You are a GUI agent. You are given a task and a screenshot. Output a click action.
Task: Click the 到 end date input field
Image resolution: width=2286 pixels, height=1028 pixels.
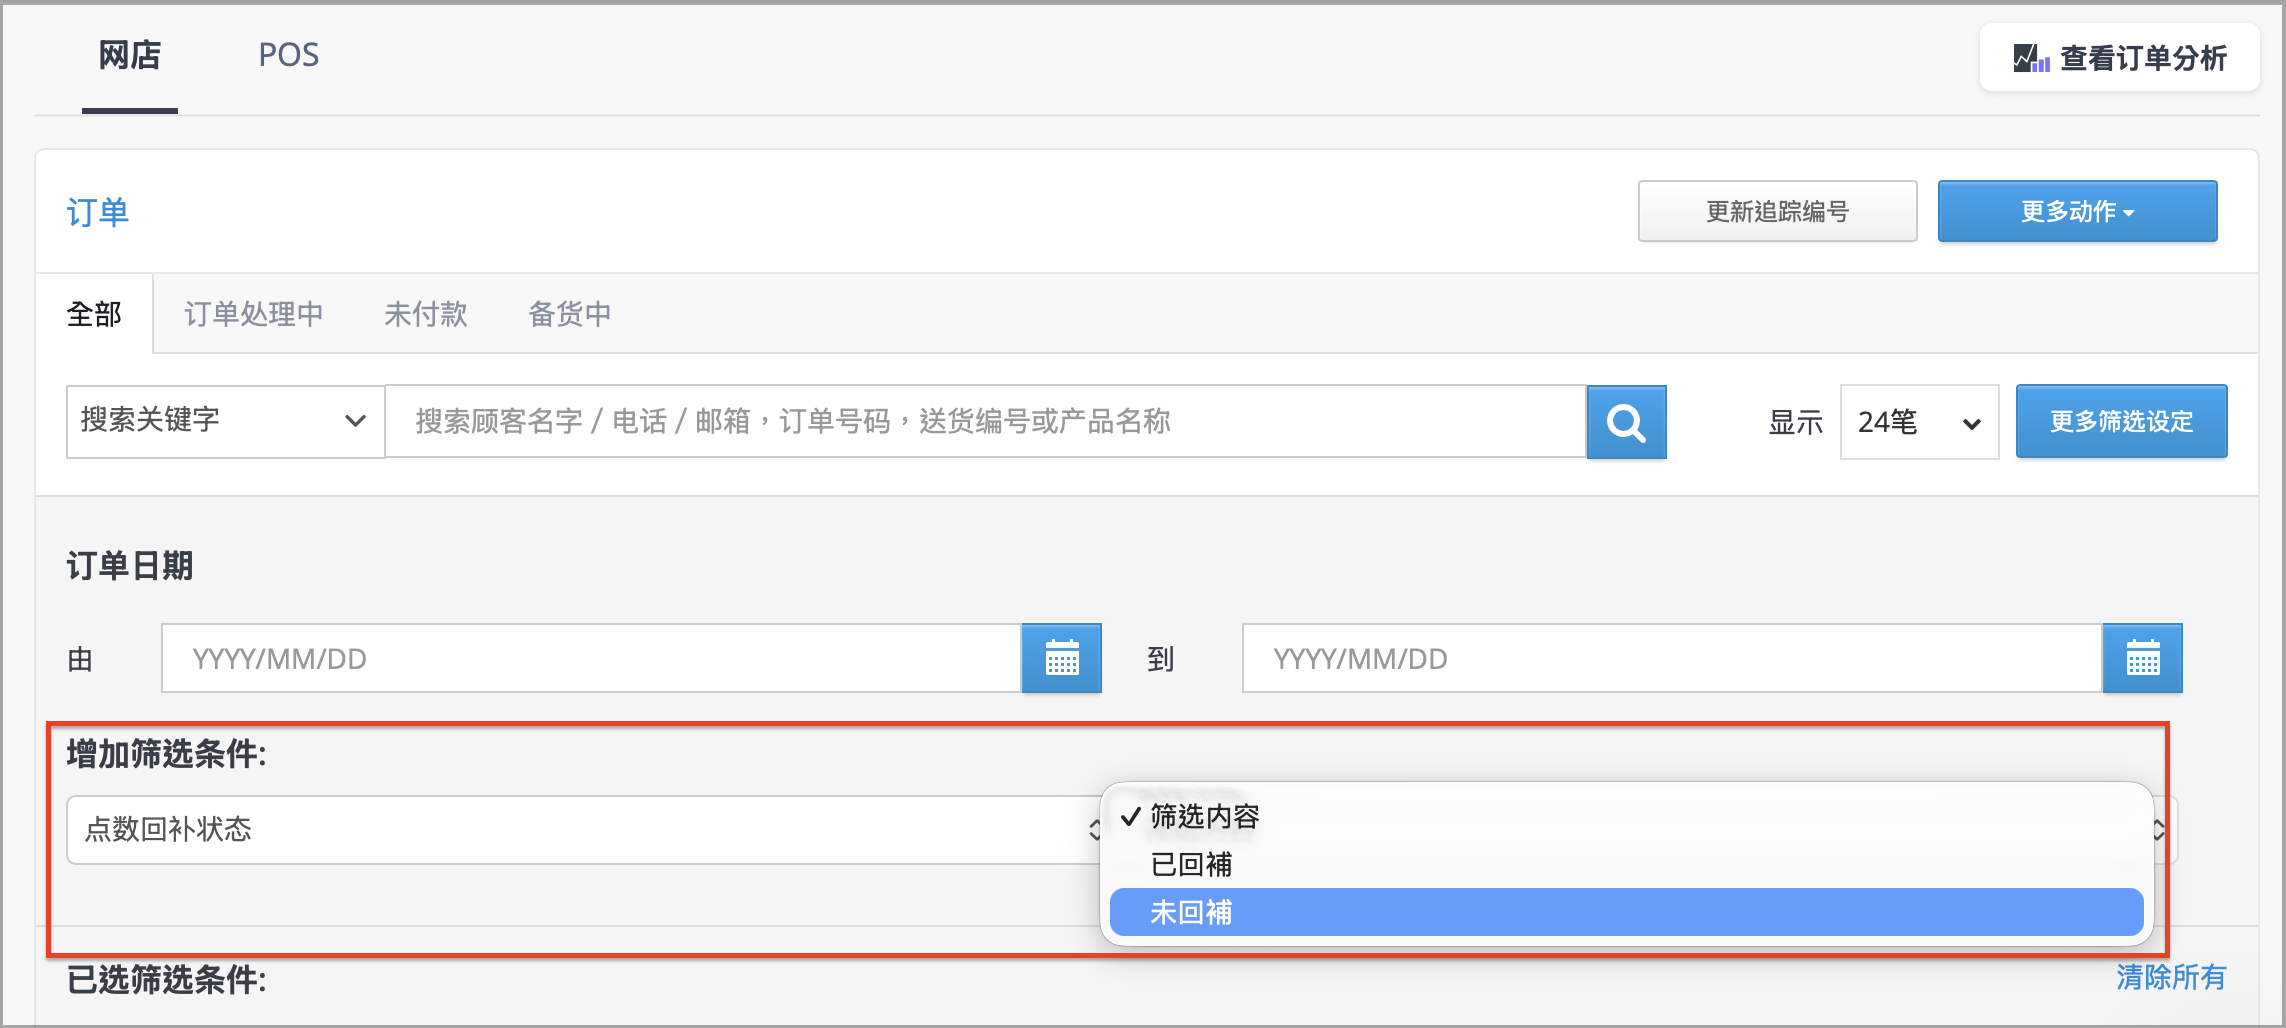[x=1672, y=658]
